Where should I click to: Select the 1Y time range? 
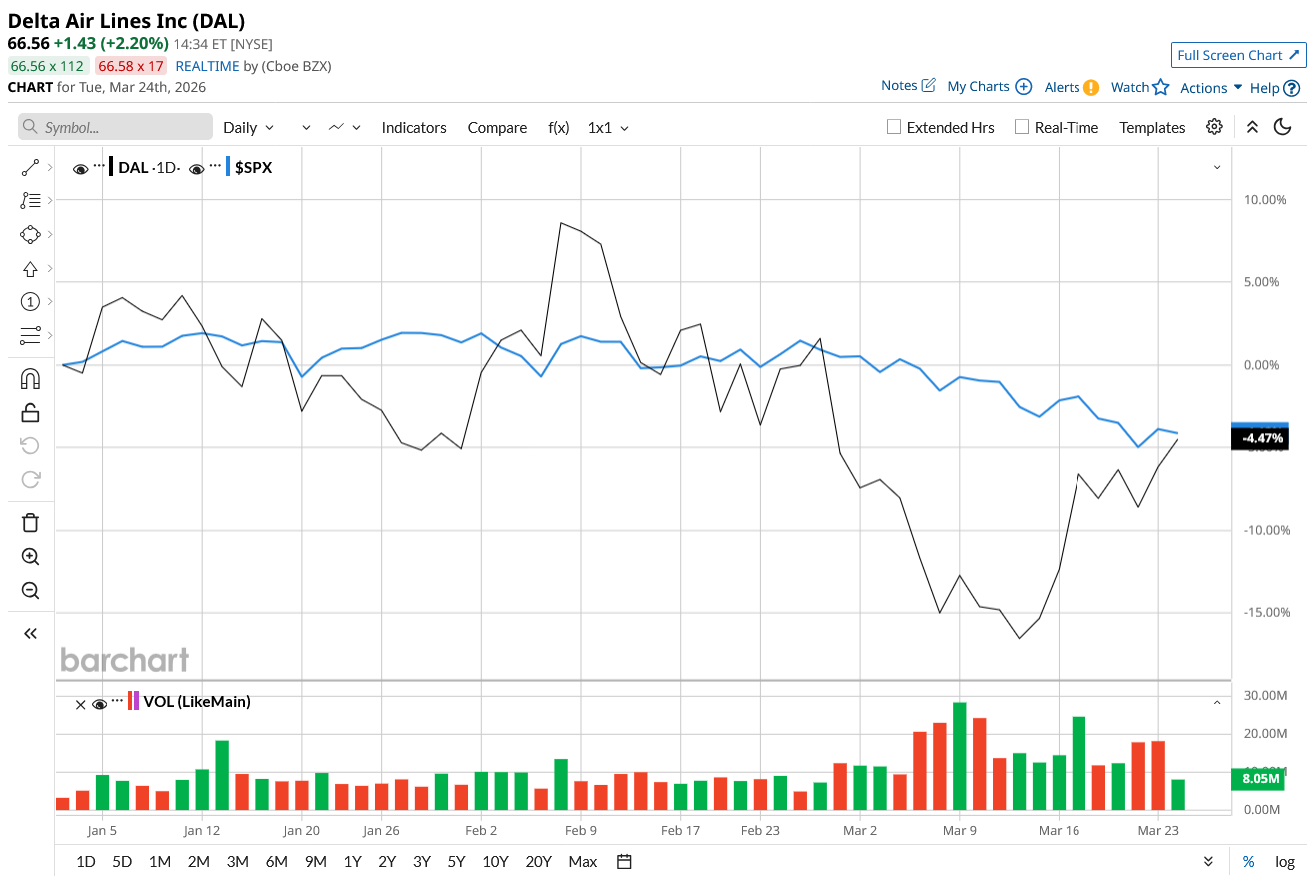tap(352, 861)
